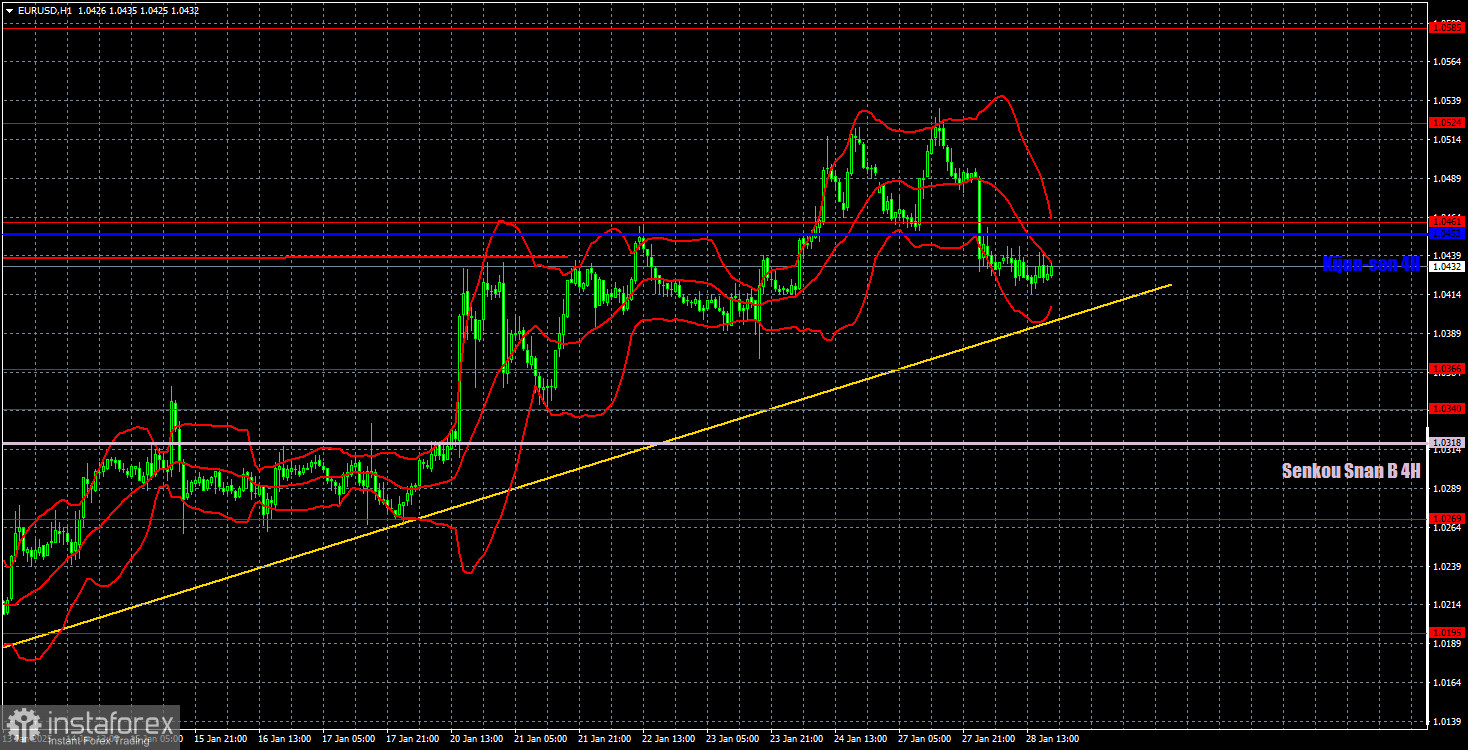Screen dimensions: 1468x750
Task: Click the red 1.0461 level price tag
Action: pos(1447,221)
